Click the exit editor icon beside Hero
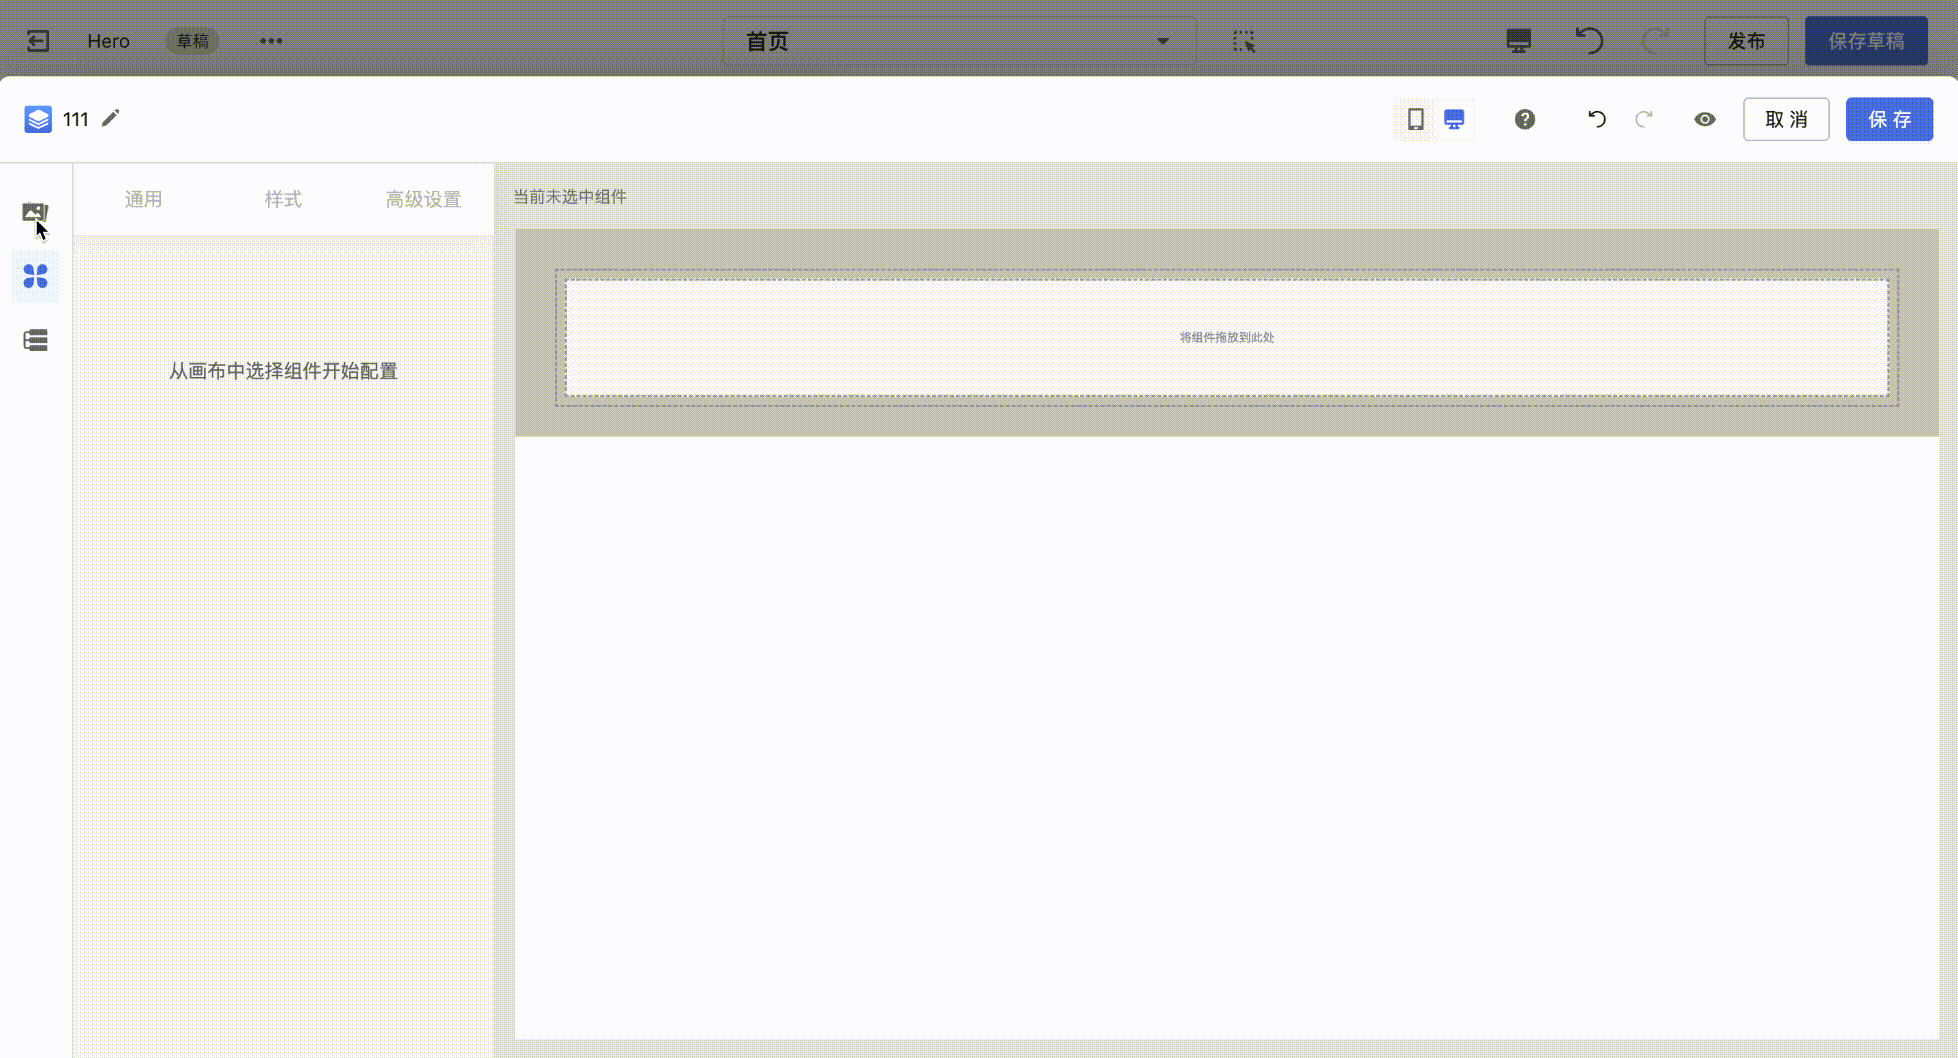Image resolution: width=1958 pixels, height=1058 pixels. click(38, 41)
